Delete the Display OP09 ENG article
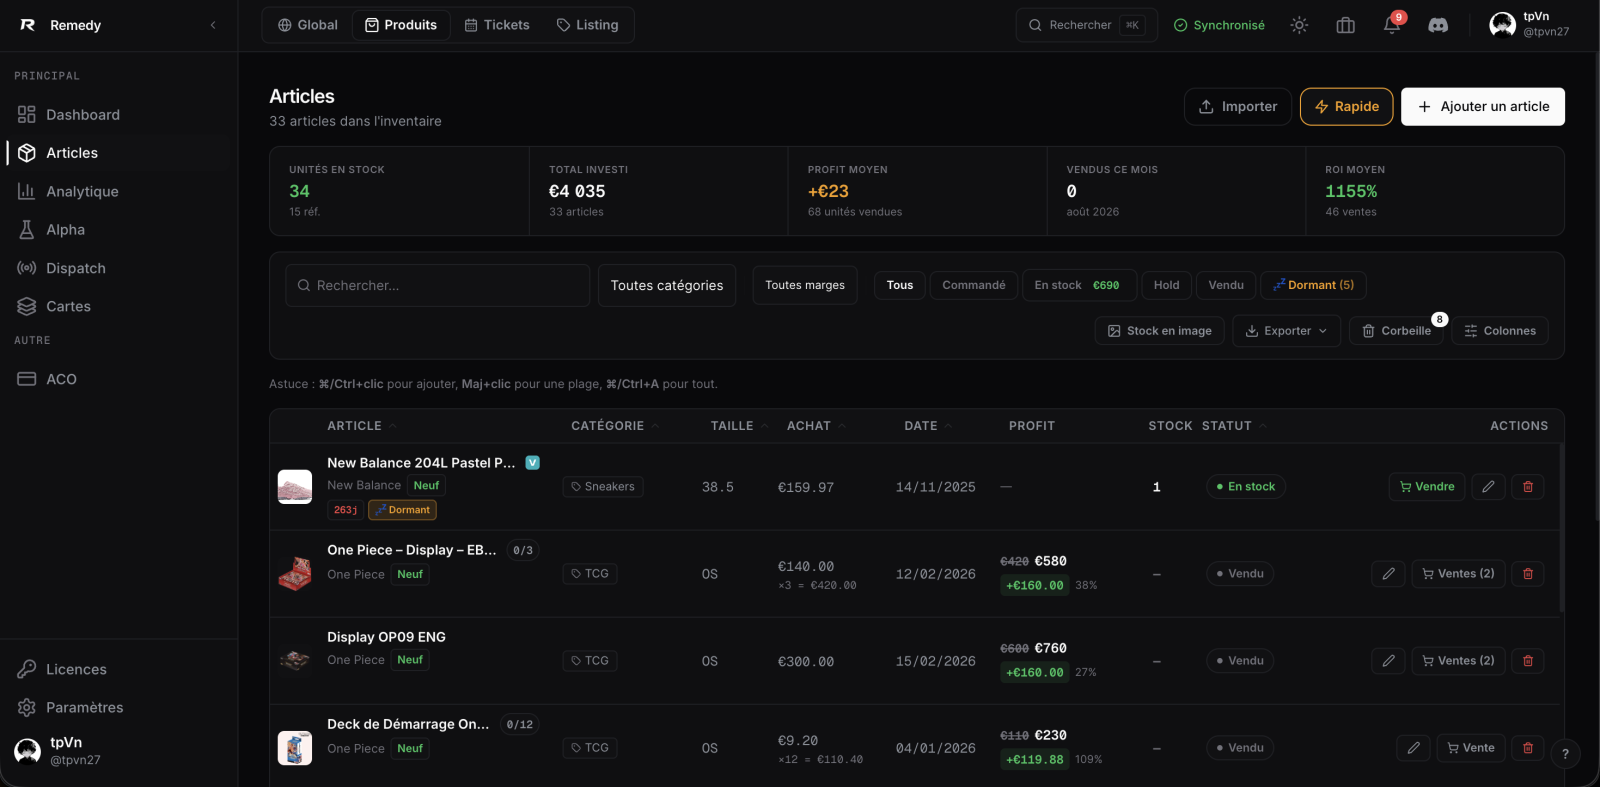The image size is (1600, 787). [x=1528, y=661]
